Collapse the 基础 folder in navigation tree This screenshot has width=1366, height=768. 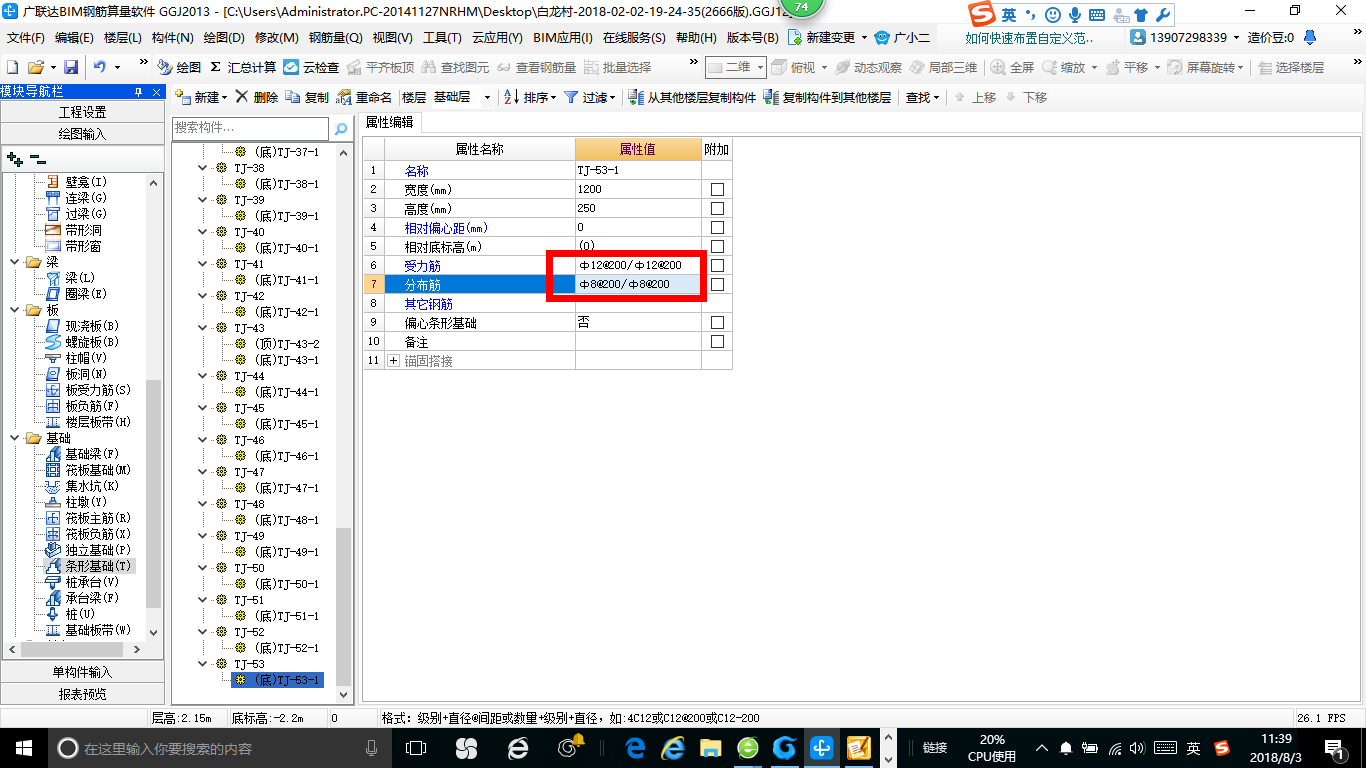[x=15, y=438]
